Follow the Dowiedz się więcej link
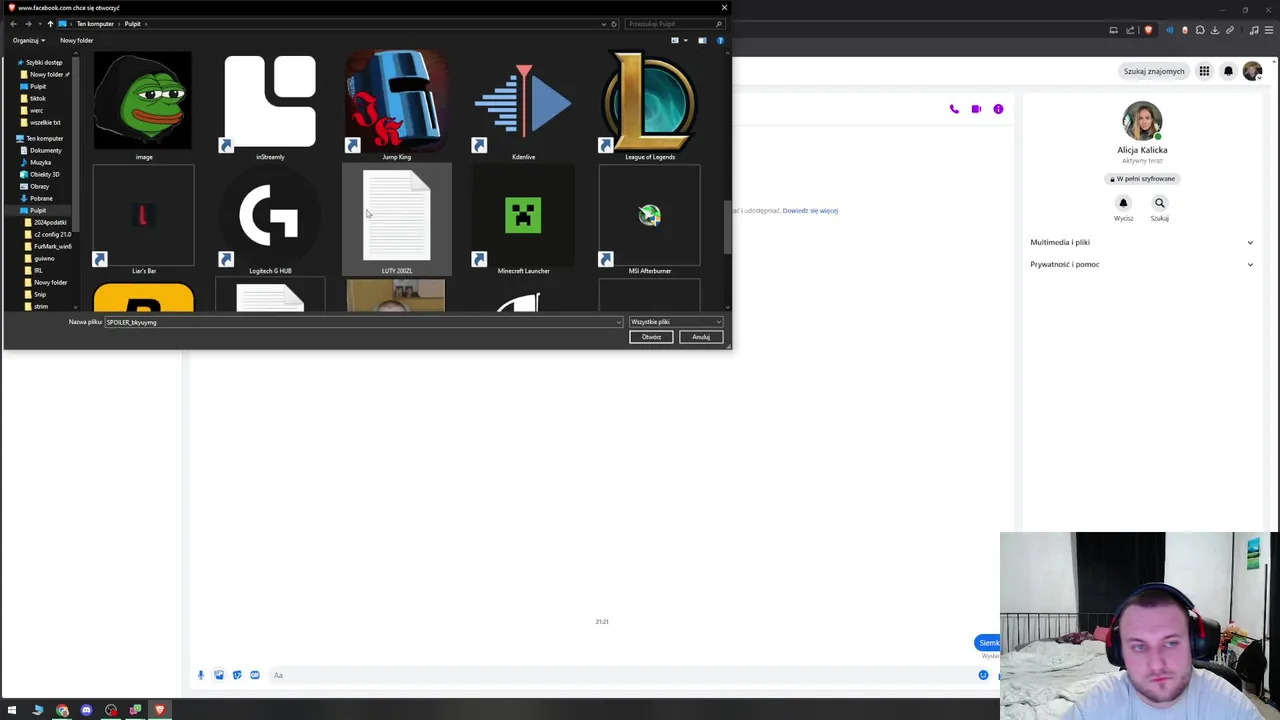The width and height of the screenshot is (1280, 720). (x=810, y=211)
